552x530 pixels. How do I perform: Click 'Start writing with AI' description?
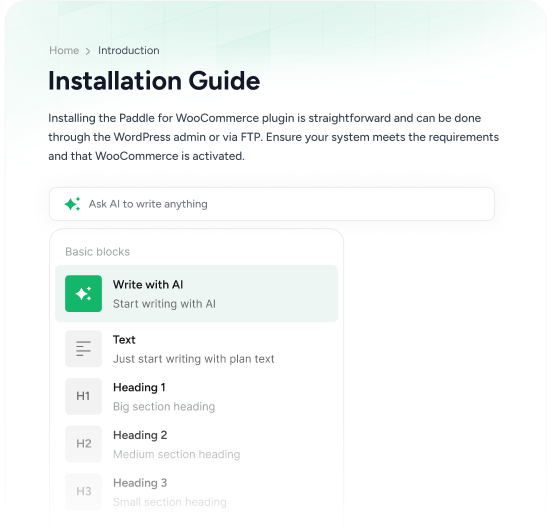click(x=164, y=304)
